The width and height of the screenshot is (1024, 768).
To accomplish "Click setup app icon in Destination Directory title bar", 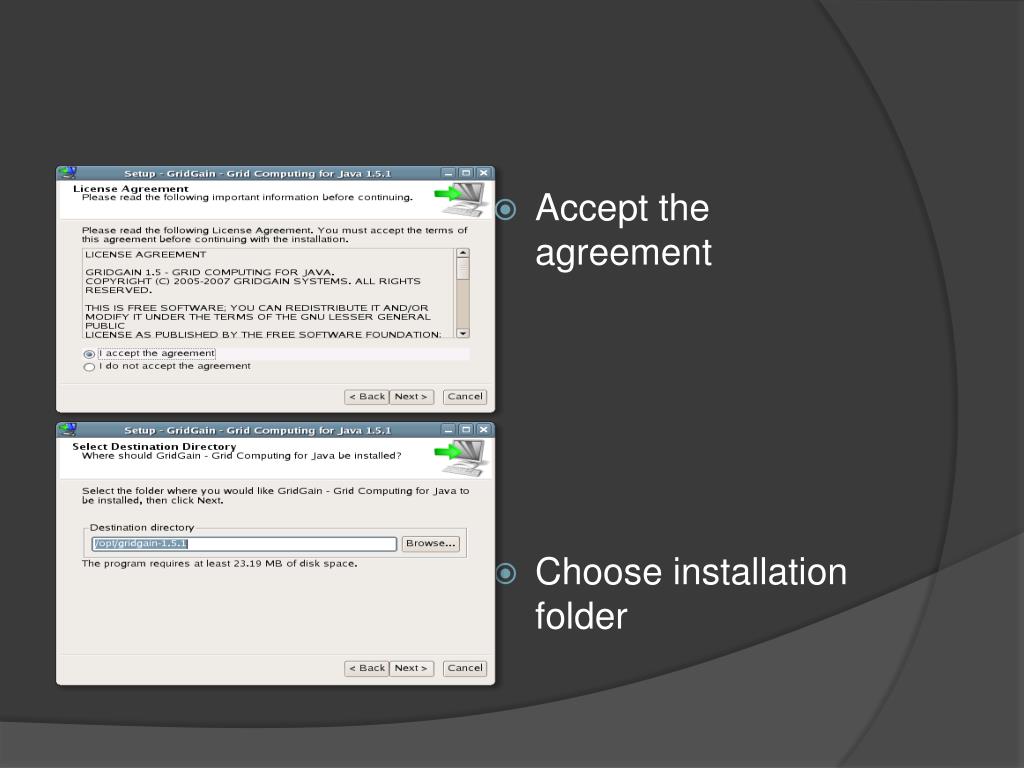I will tap(67, 430).
